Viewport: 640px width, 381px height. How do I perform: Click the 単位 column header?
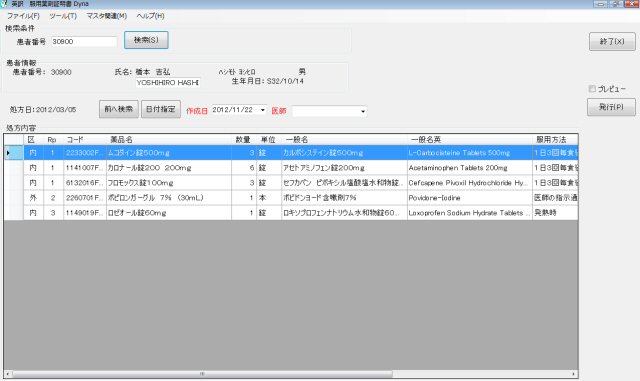269,140
